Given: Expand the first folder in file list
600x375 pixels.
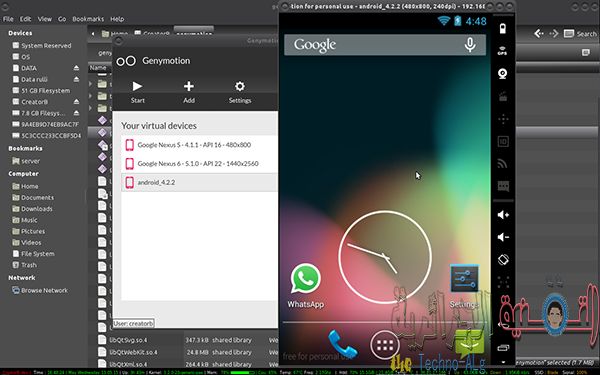Looking at the screenshot, I should pyautogui.click(x=91, y=83).
